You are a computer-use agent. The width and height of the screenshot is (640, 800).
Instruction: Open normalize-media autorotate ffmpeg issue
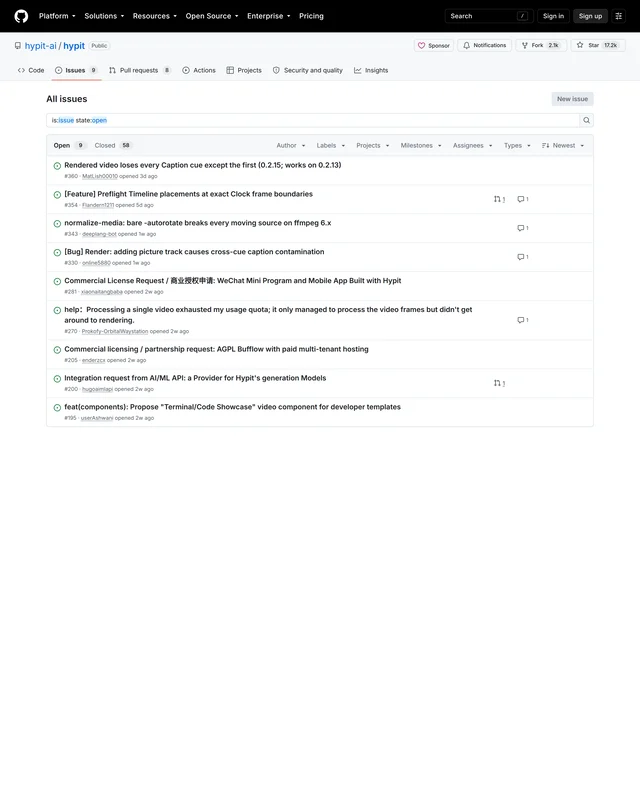pos(198,223)
